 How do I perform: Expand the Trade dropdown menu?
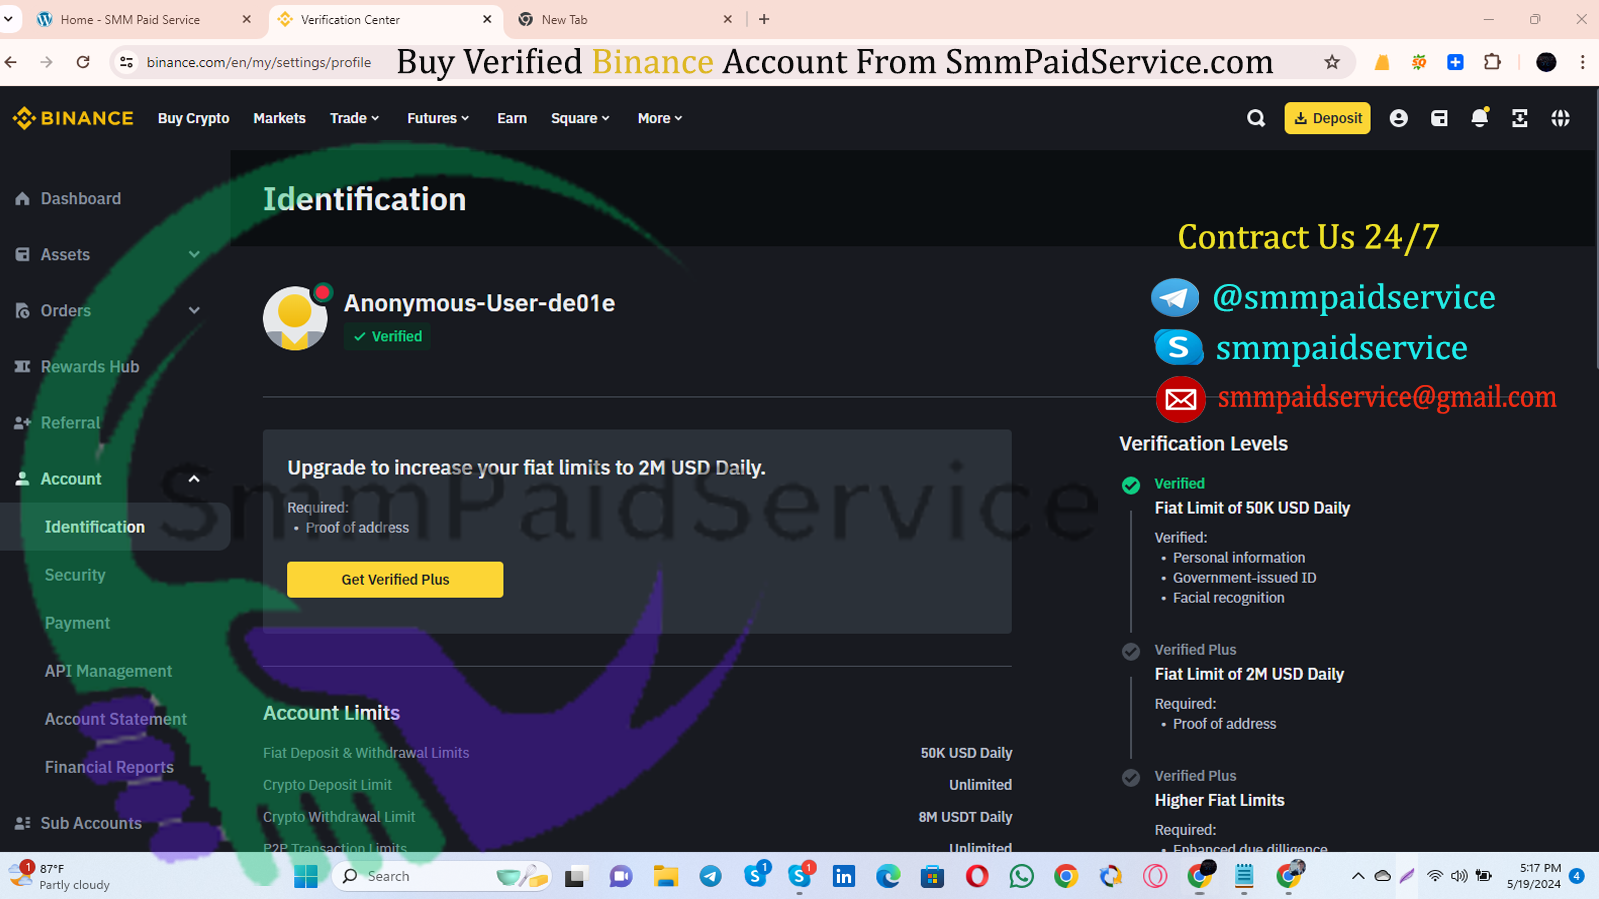[355, 118]
